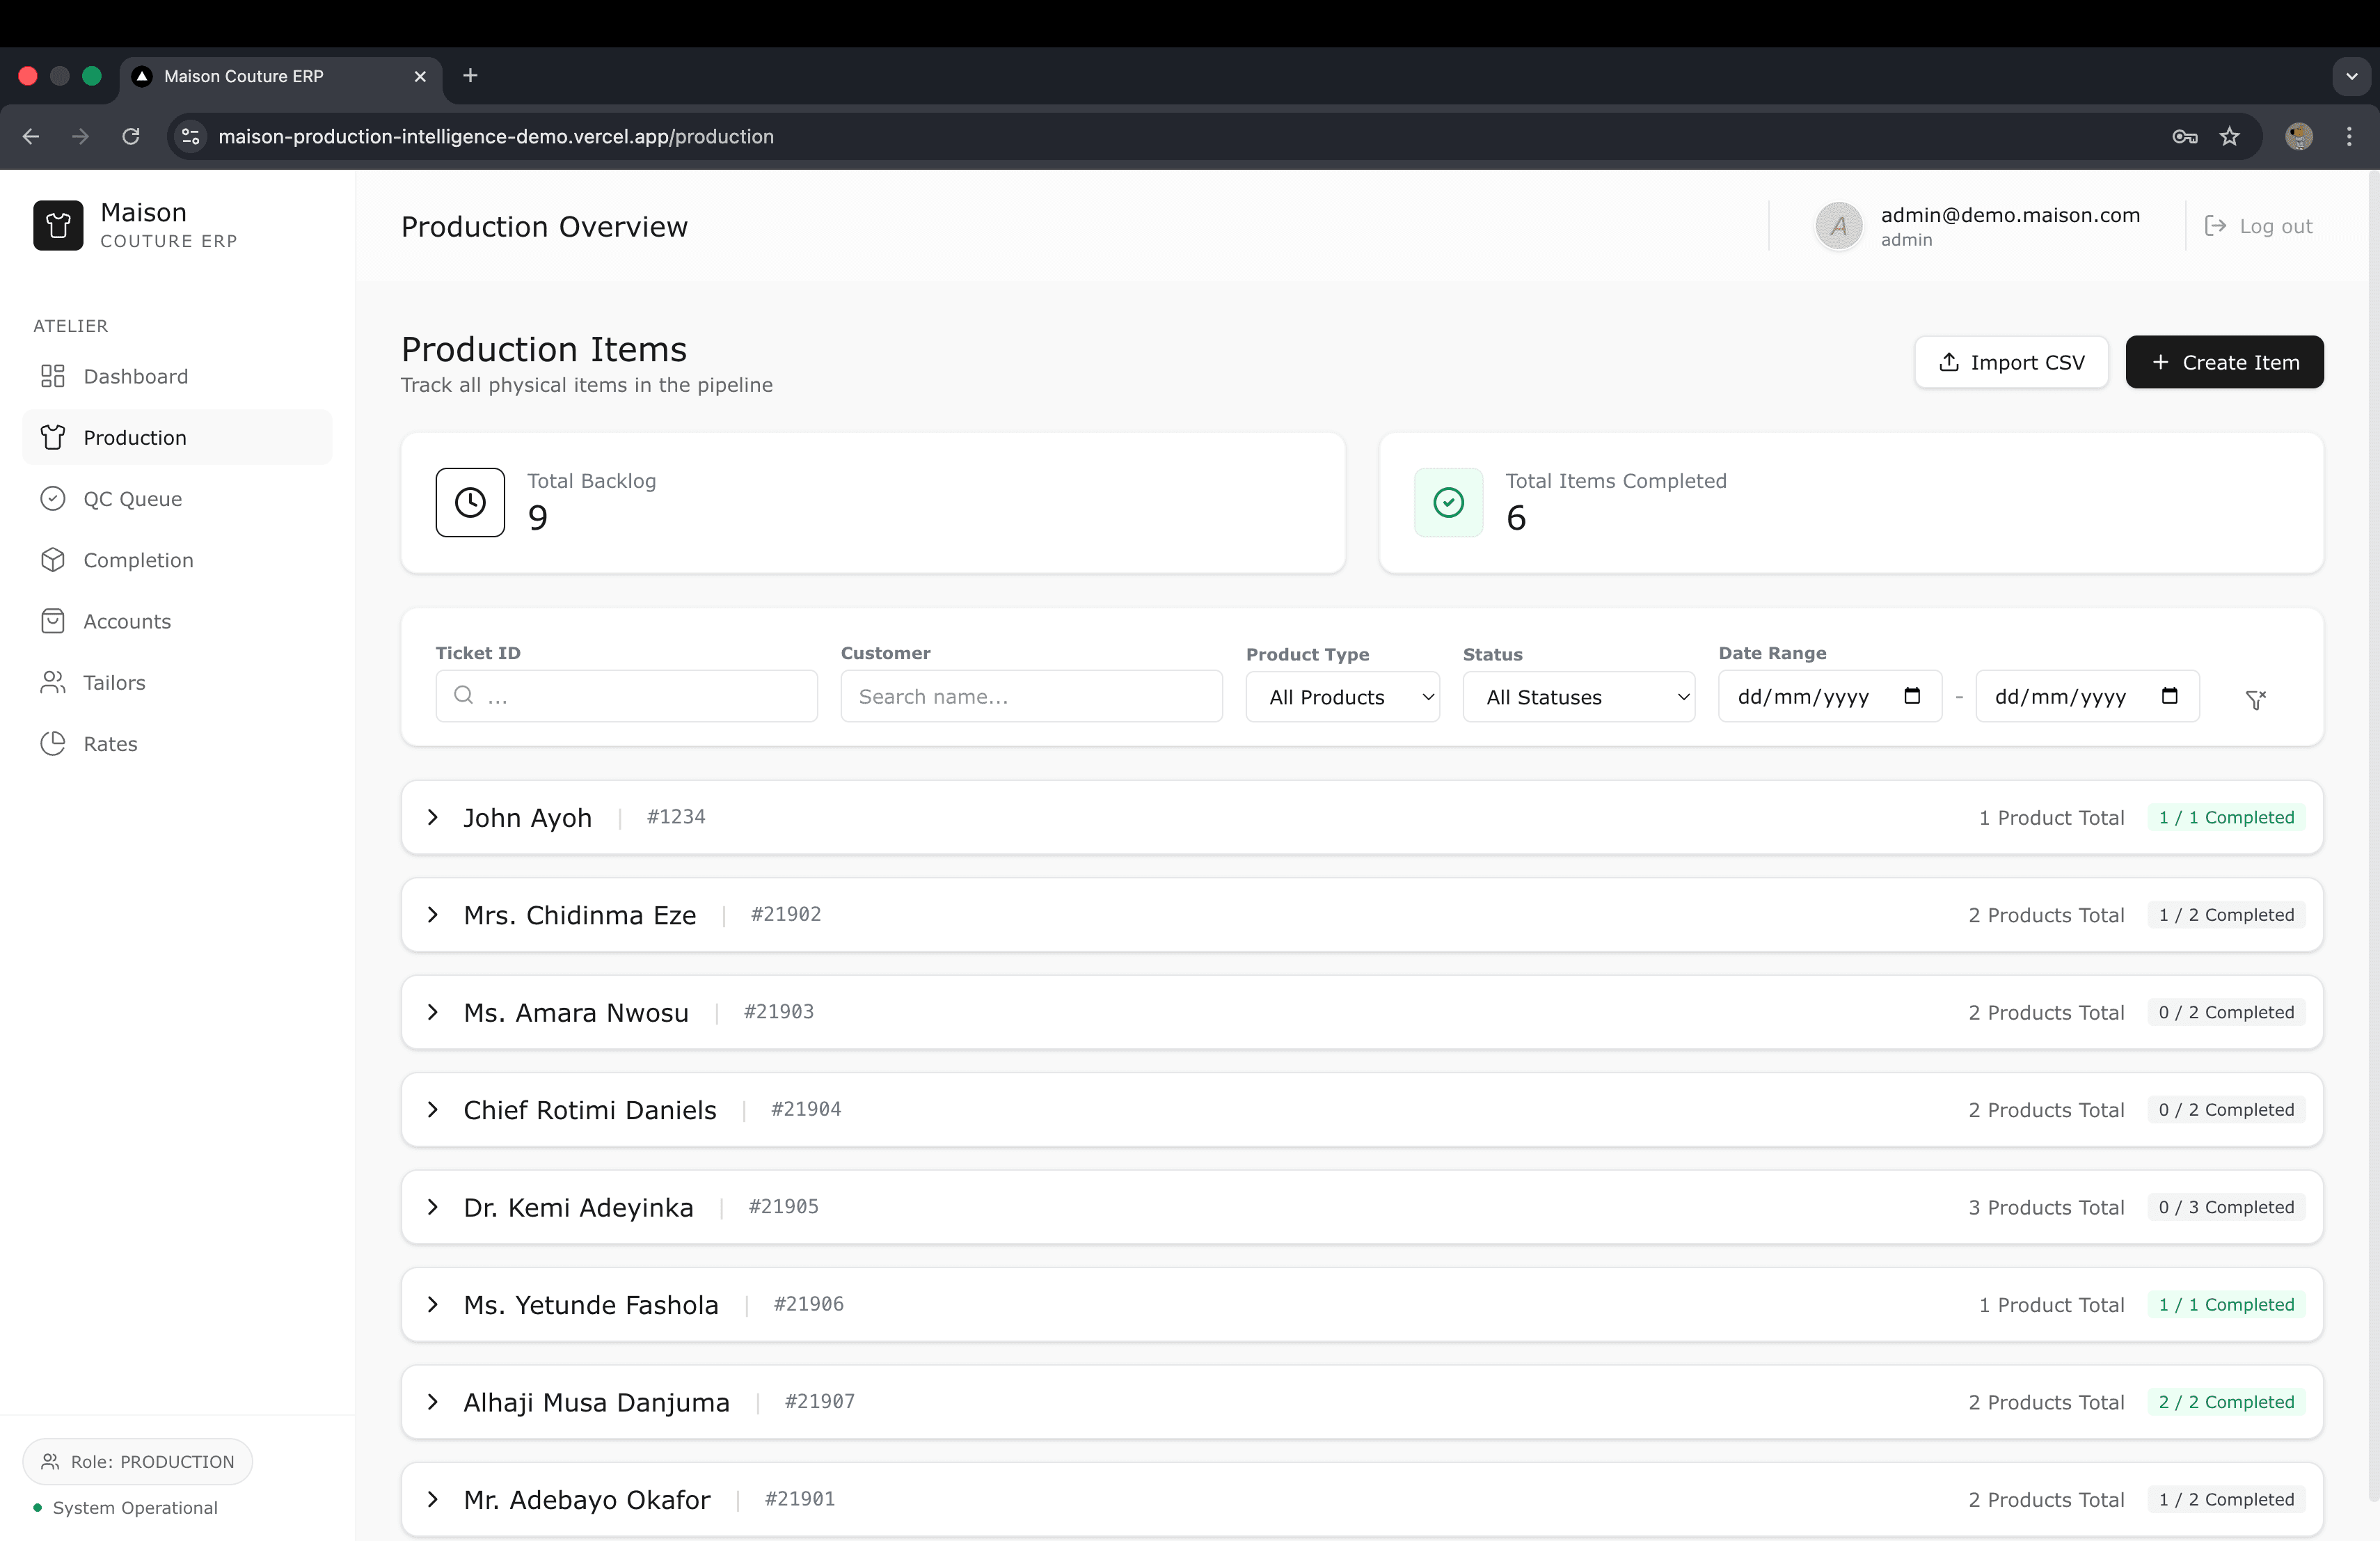Open the All Statuses dropdown
Screen dimensions: 2380x1541
coord(1577,697)
